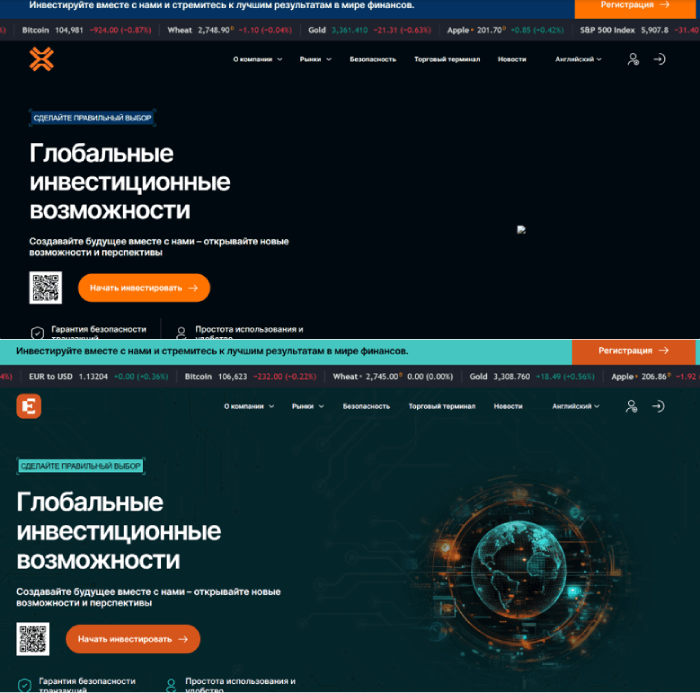Image resolution: width=700 pixels, height=693 pixels.
Task: Click broken image placeholder in dark hero
Action: (521, 230)
